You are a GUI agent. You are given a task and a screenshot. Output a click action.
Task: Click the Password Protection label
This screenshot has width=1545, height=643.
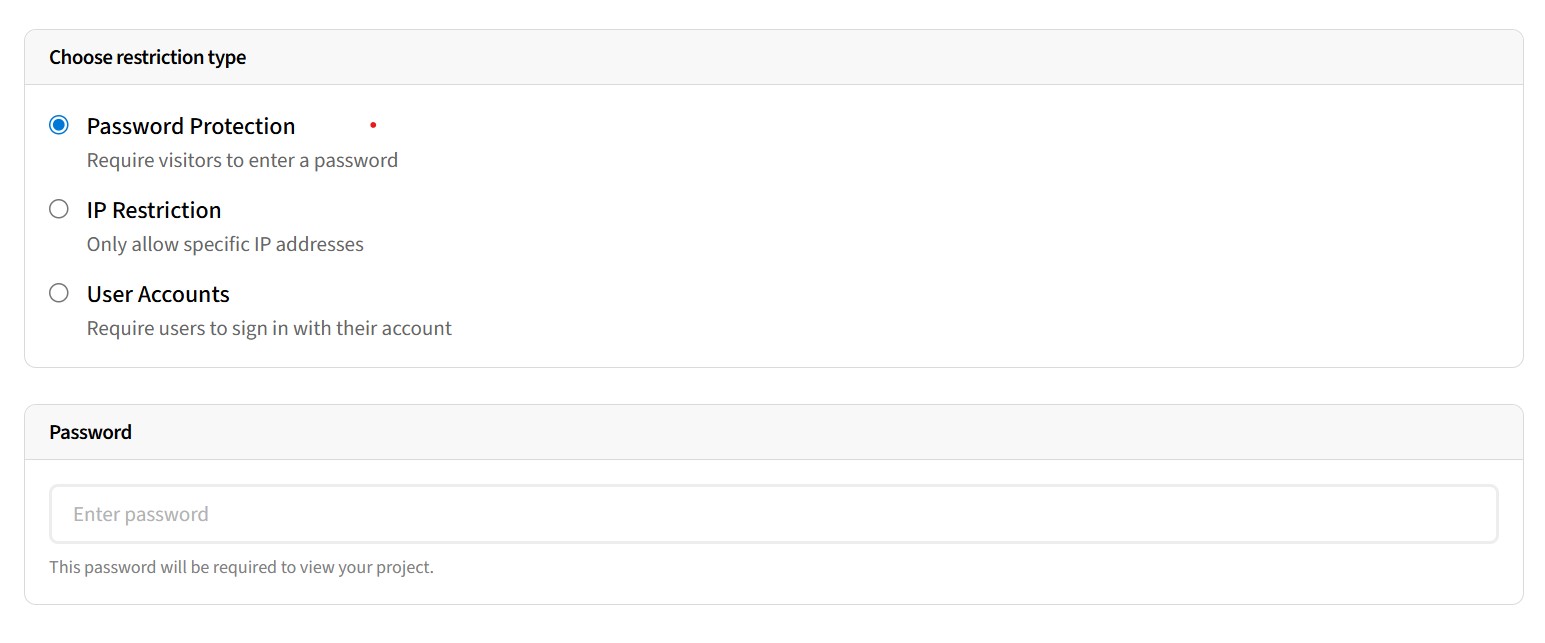[191, 126]
